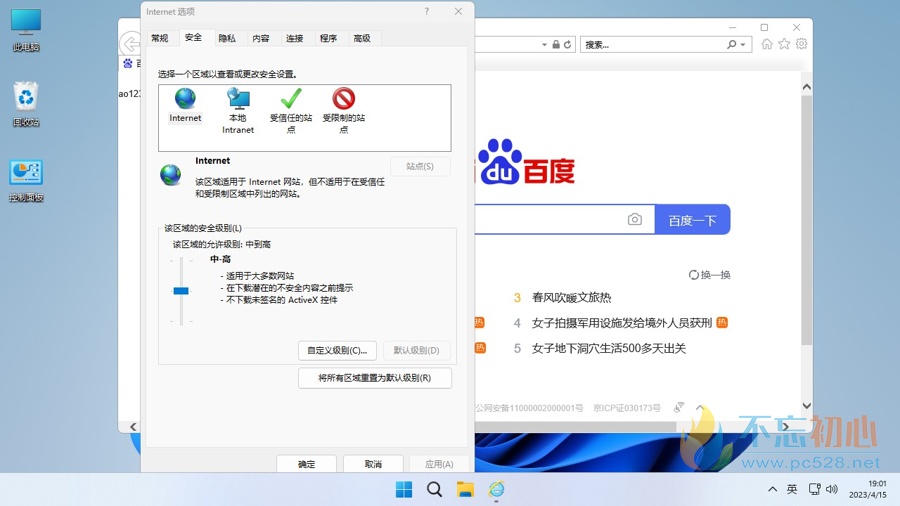This screenshot has width=900, height=506.
Task: Click the 自定义级别(C)... button
Action: [337, 350]
